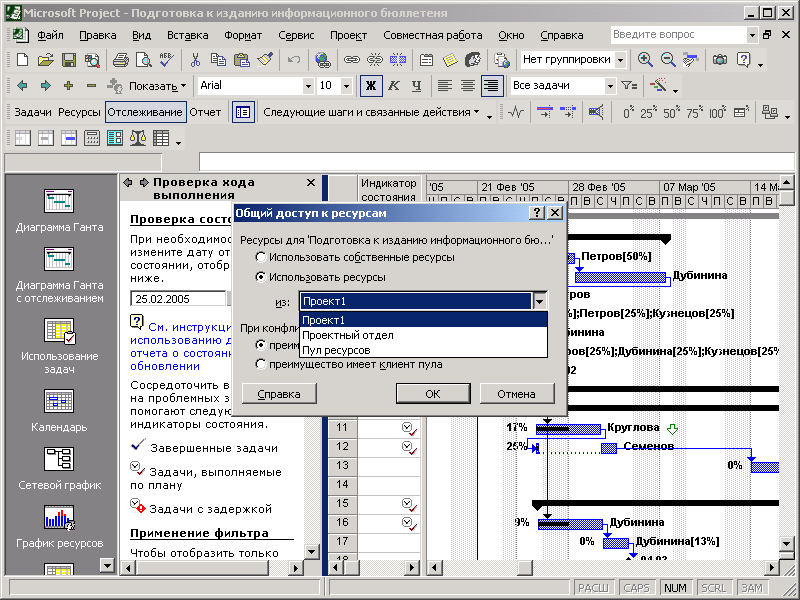Set 100% complete tracking icon
The height and width of the screenshot is (600, 800).
point(717,112)
